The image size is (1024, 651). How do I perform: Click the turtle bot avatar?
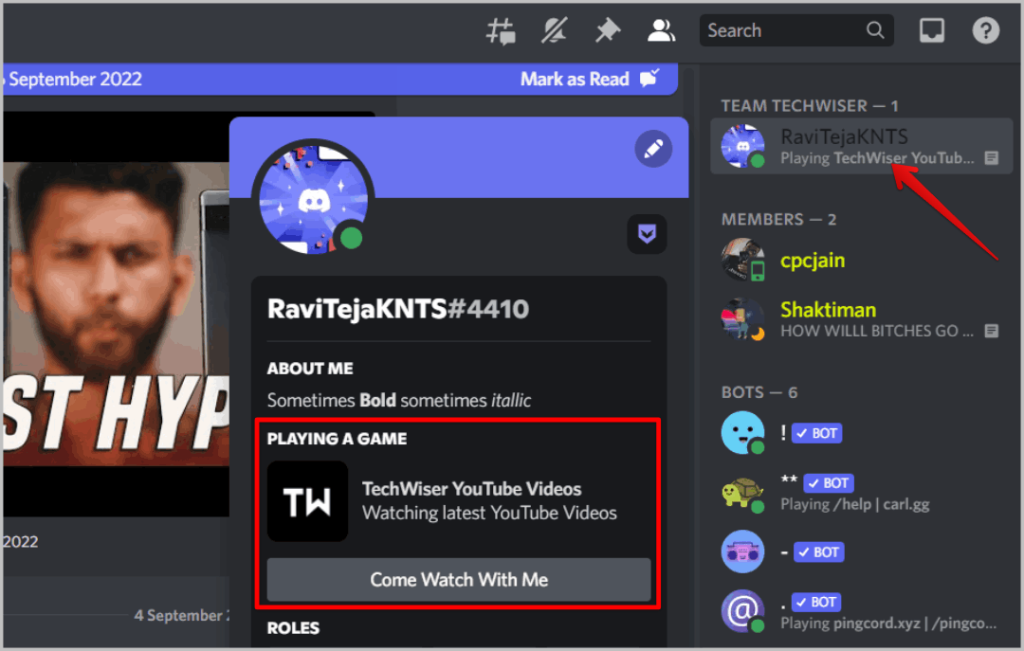743,493
